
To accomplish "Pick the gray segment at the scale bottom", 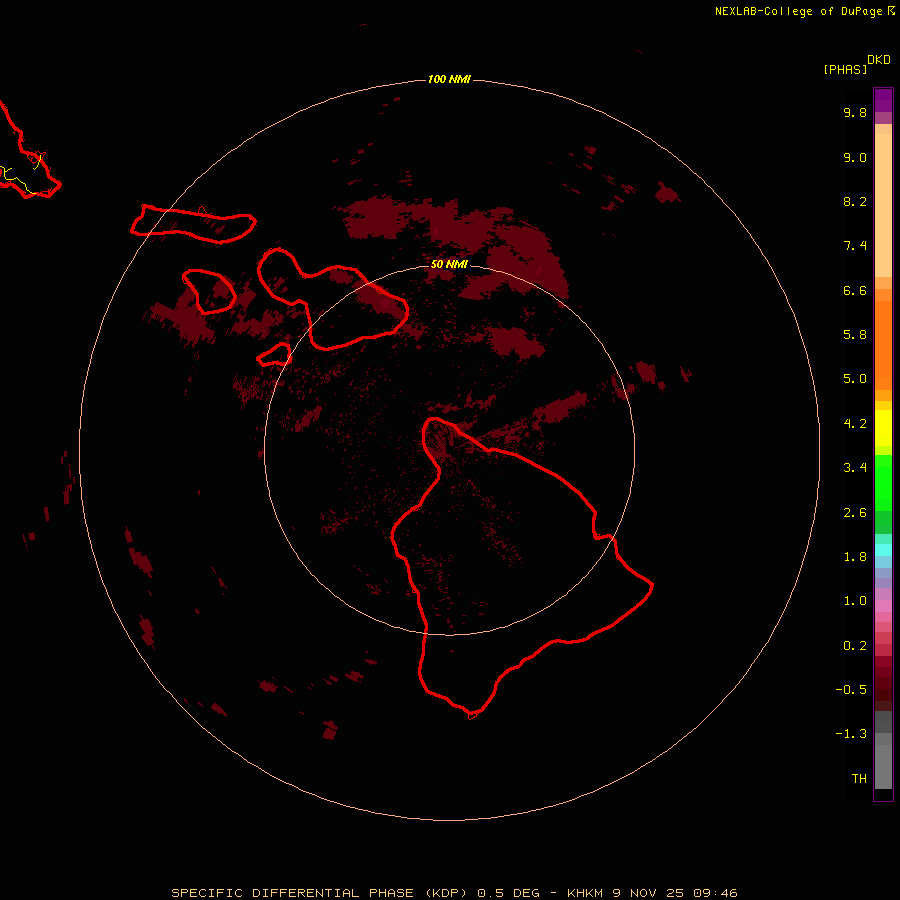I will pos(883,766).
